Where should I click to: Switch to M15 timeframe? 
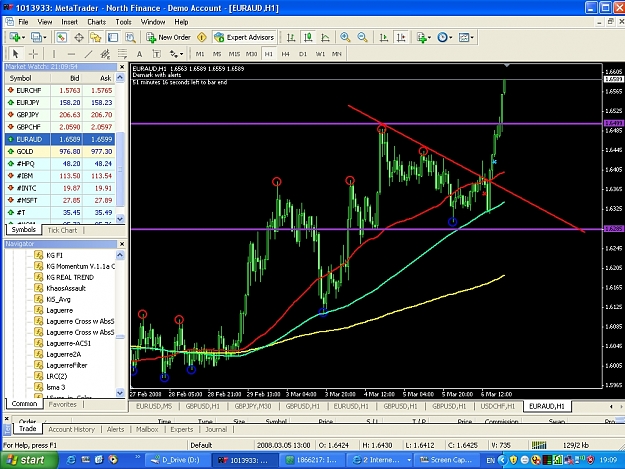(x=234, y=54)
